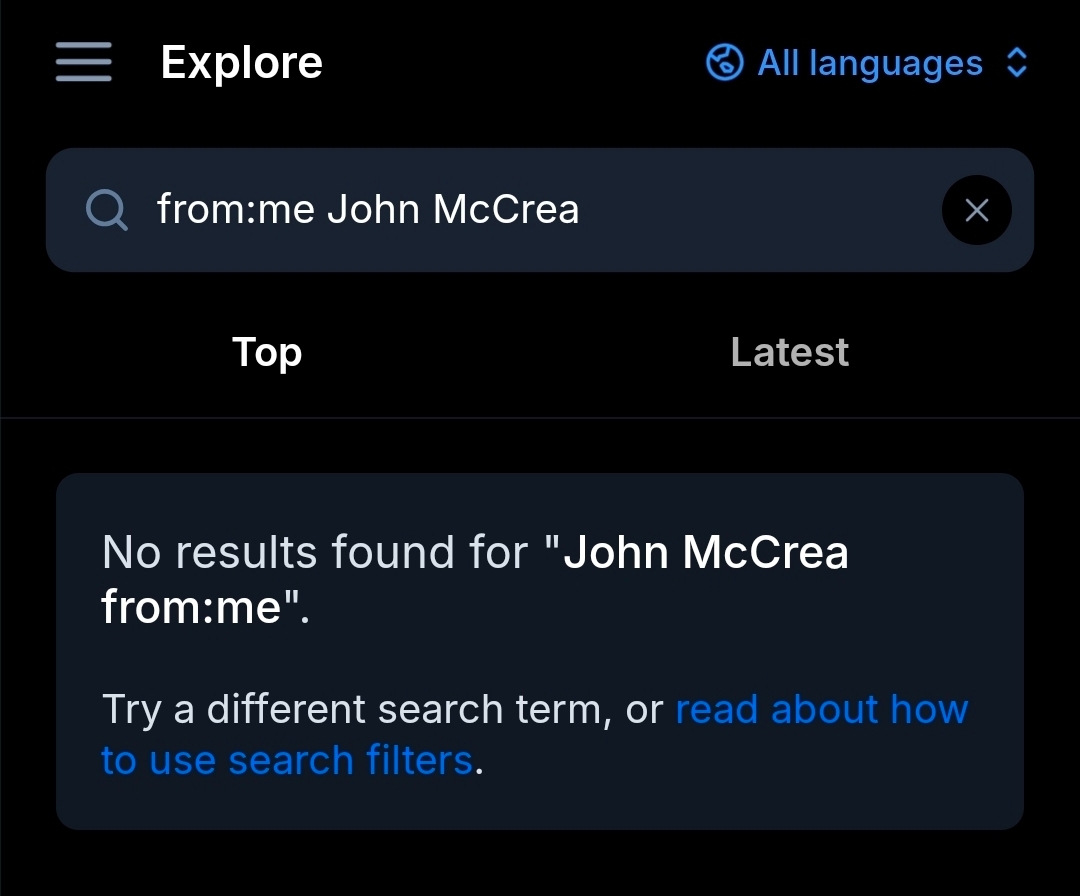This screenshot has width=1080, height=896.
Task: Click the Explore page title
Action: (x=241, y=63)
